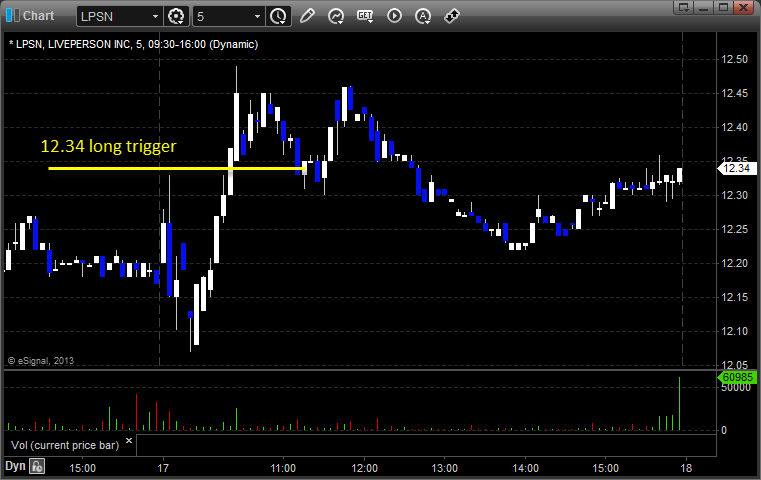Click the left 15:00 time axis label
The width and height of the screenshot is (761, 480).
pyautogui.click(x=83, y=468)
